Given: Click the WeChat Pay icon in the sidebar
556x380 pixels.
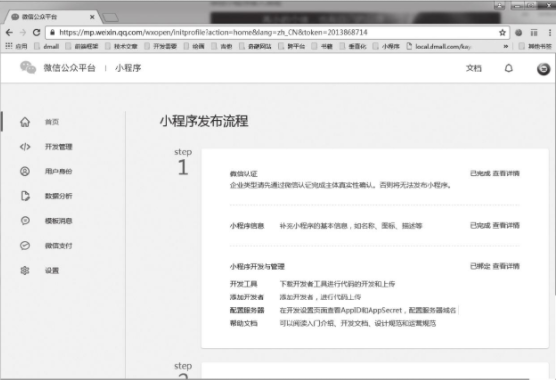Looking at the screenshot, I should pyautogui.click(x=25, y=245).
